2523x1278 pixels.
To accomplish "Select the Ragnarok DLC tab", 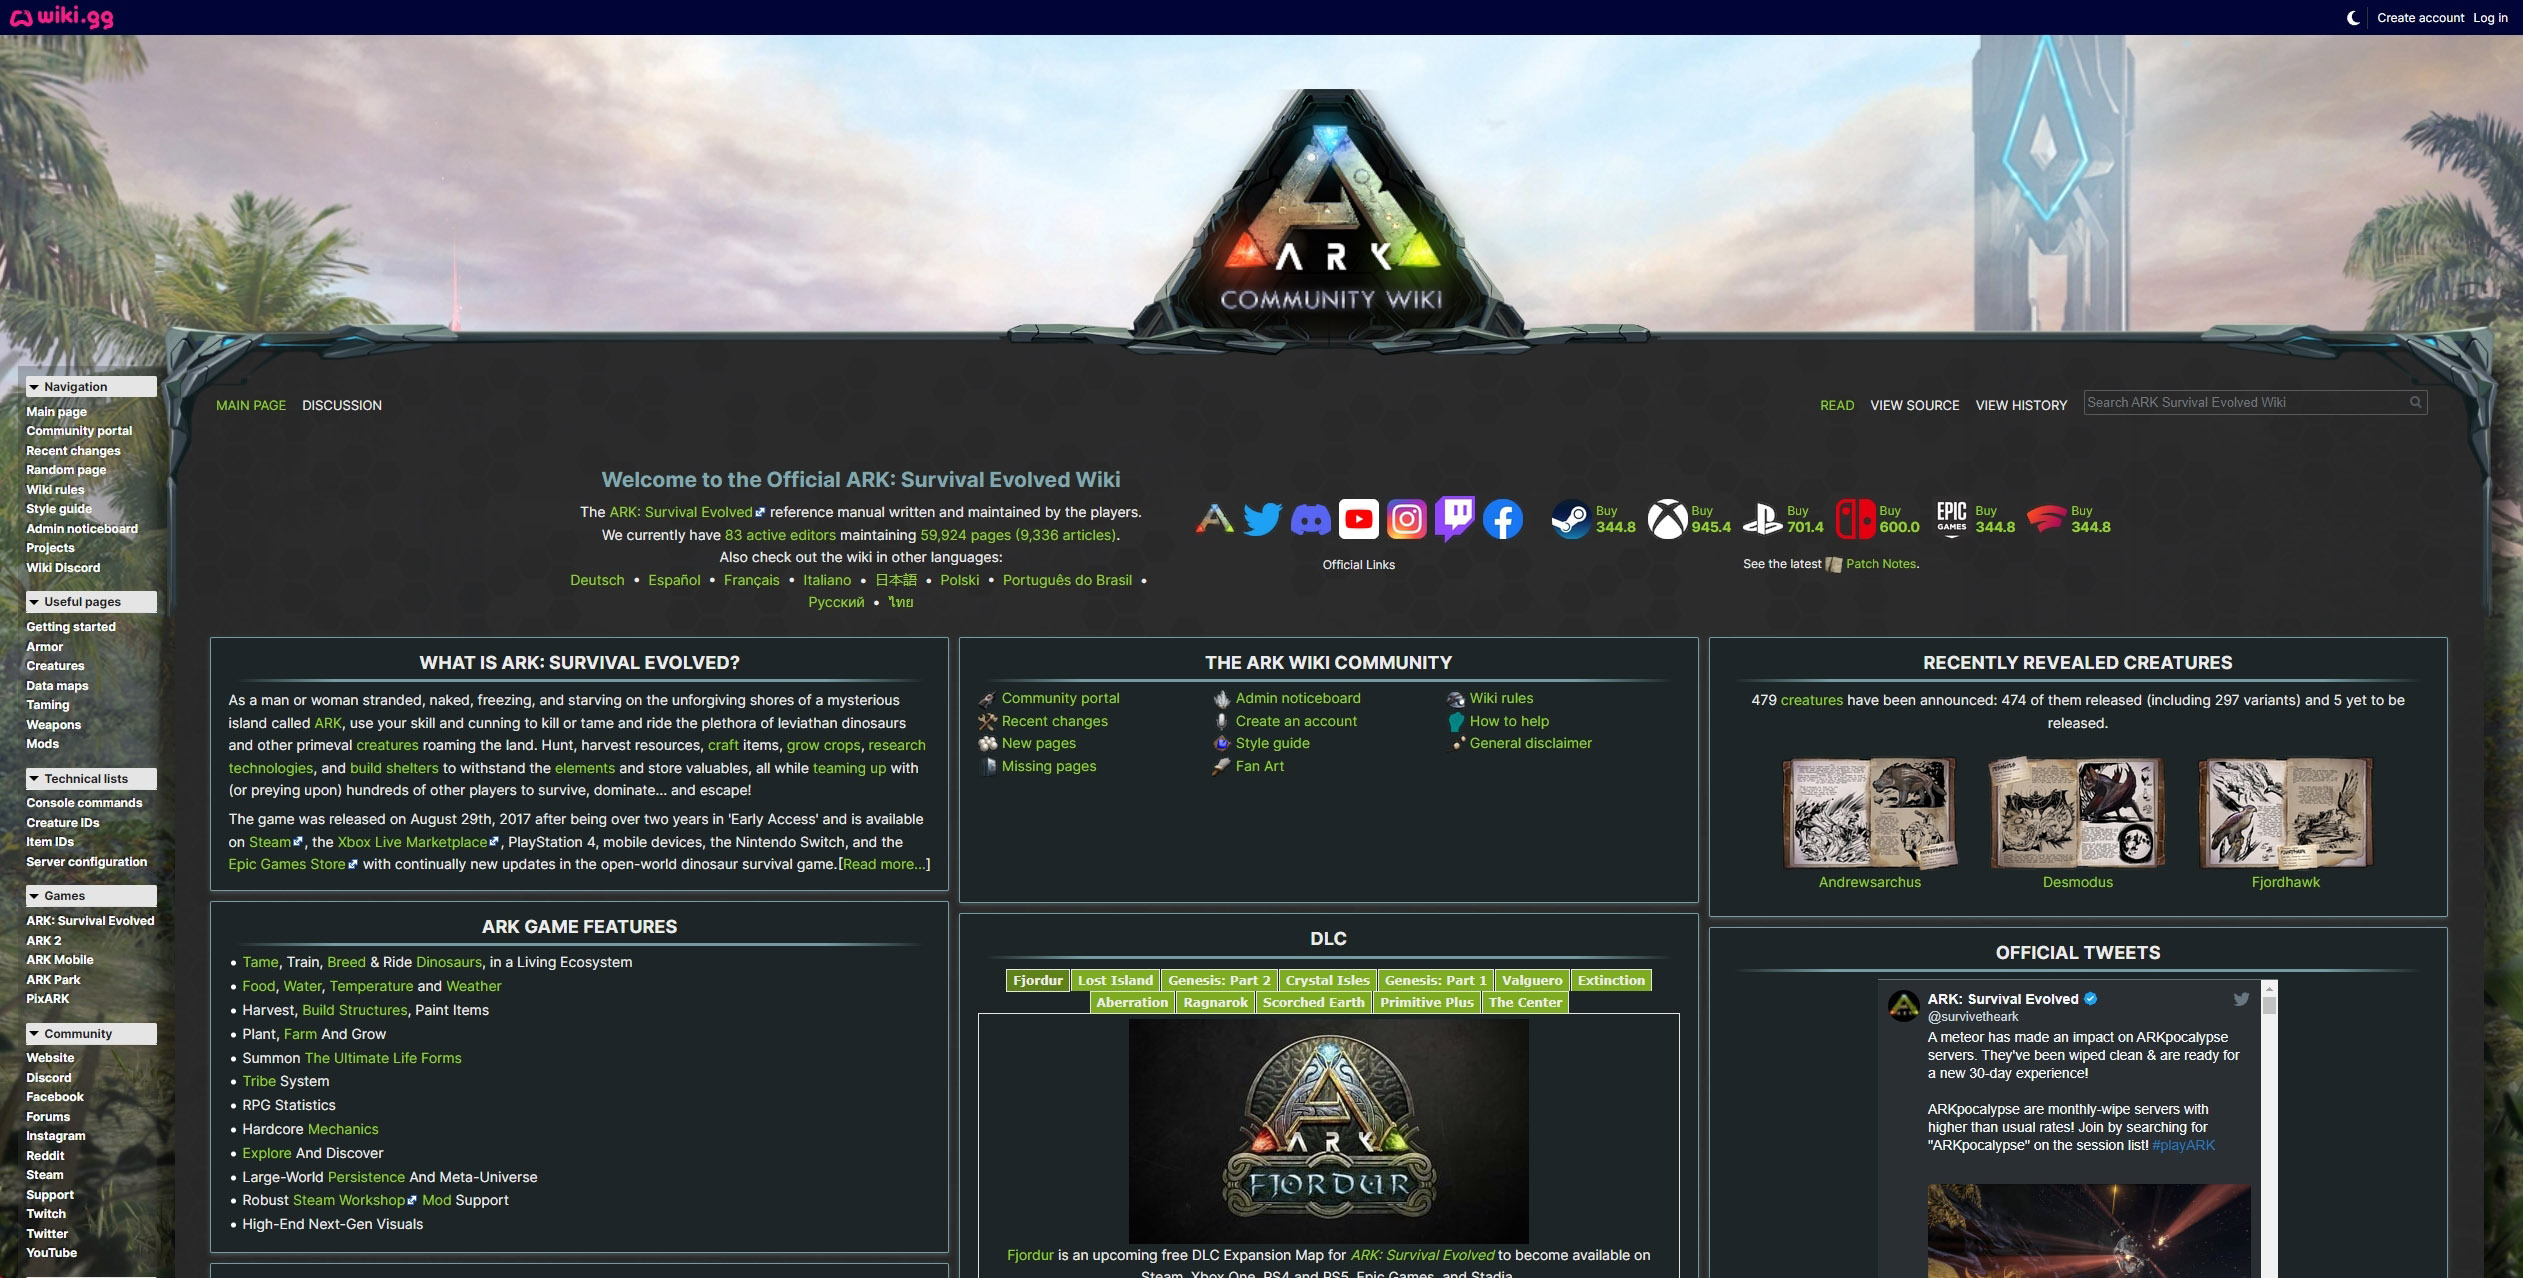I will point(1215,1002).
